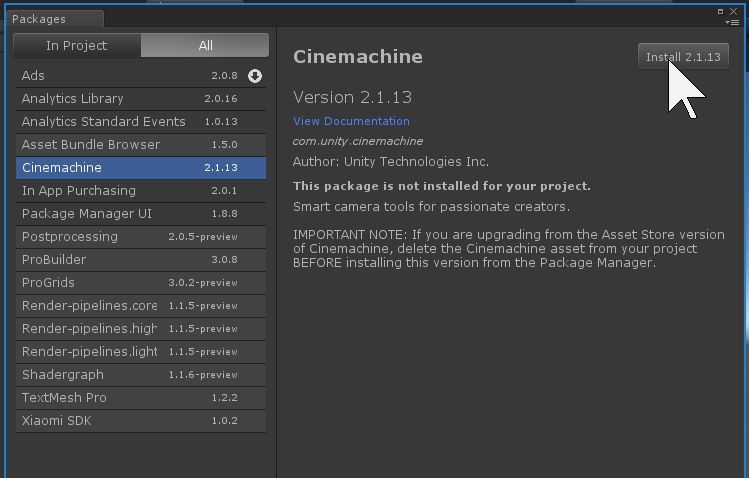The height and width of the screenshot is (478, 749).
Task: Select the ProBuilder package
Action: point(141,260)
